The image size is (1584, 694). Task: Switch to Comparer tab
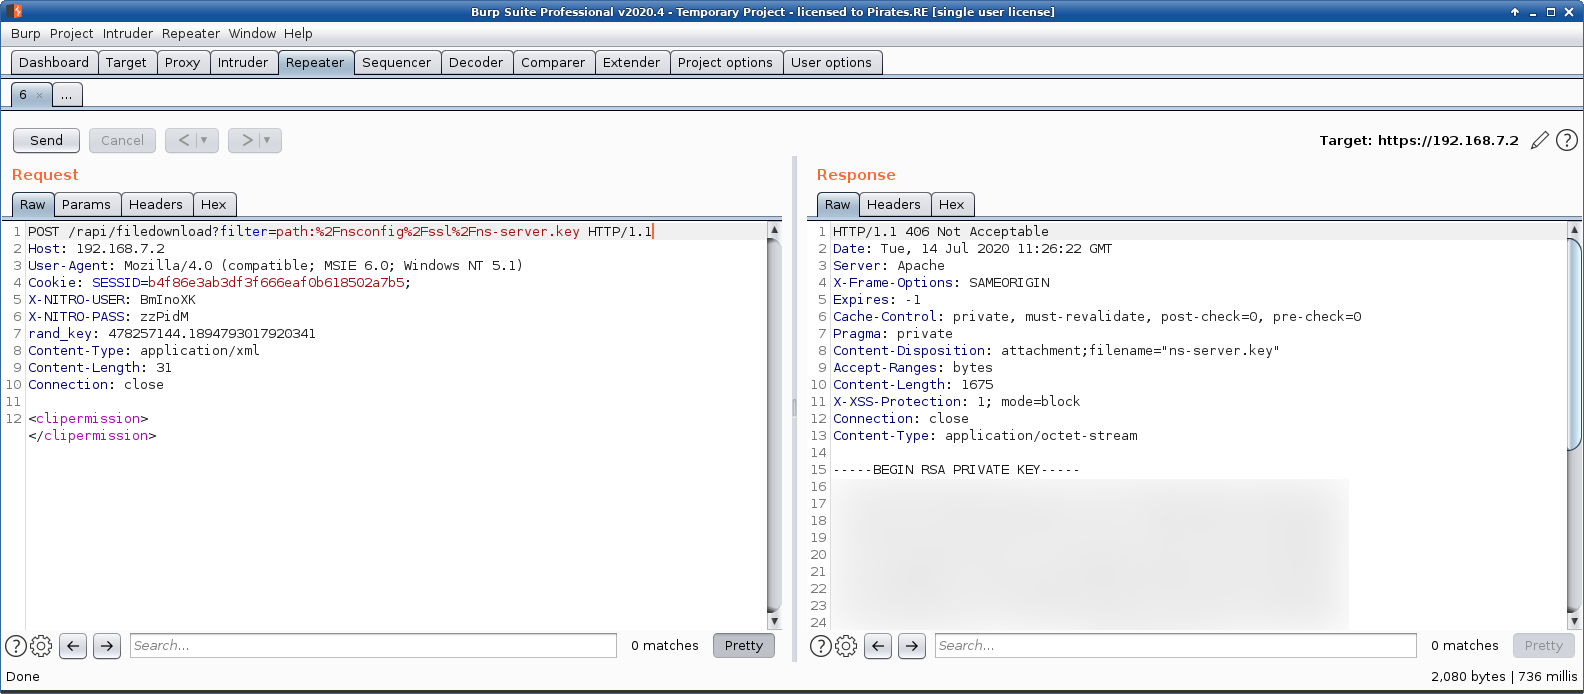click(553, 62)
